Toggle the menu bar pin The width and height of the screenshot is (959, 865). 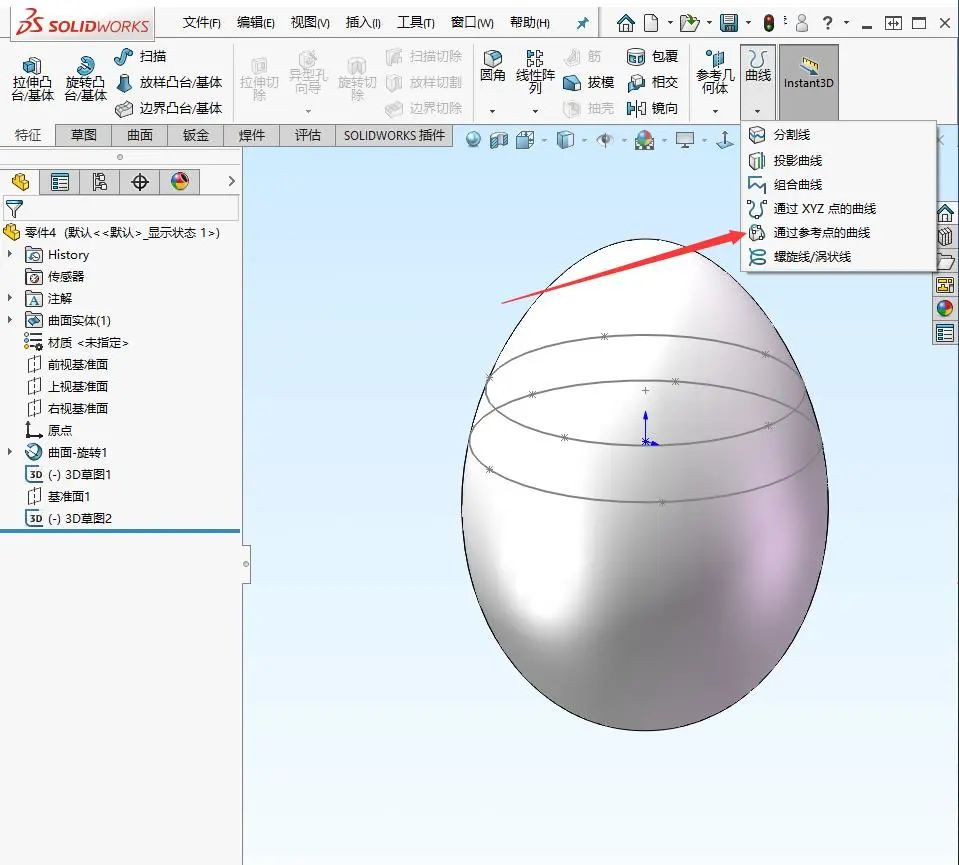(x=582, y=22)
